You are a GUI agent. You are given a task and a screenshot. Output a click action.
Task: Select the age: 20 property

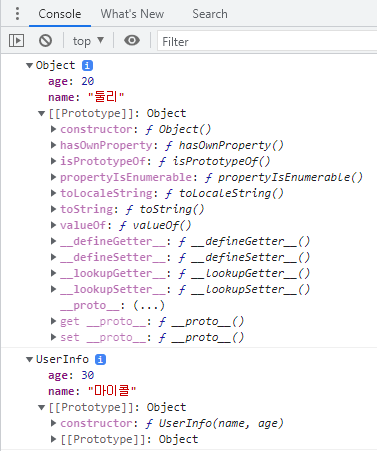(71, 81)
